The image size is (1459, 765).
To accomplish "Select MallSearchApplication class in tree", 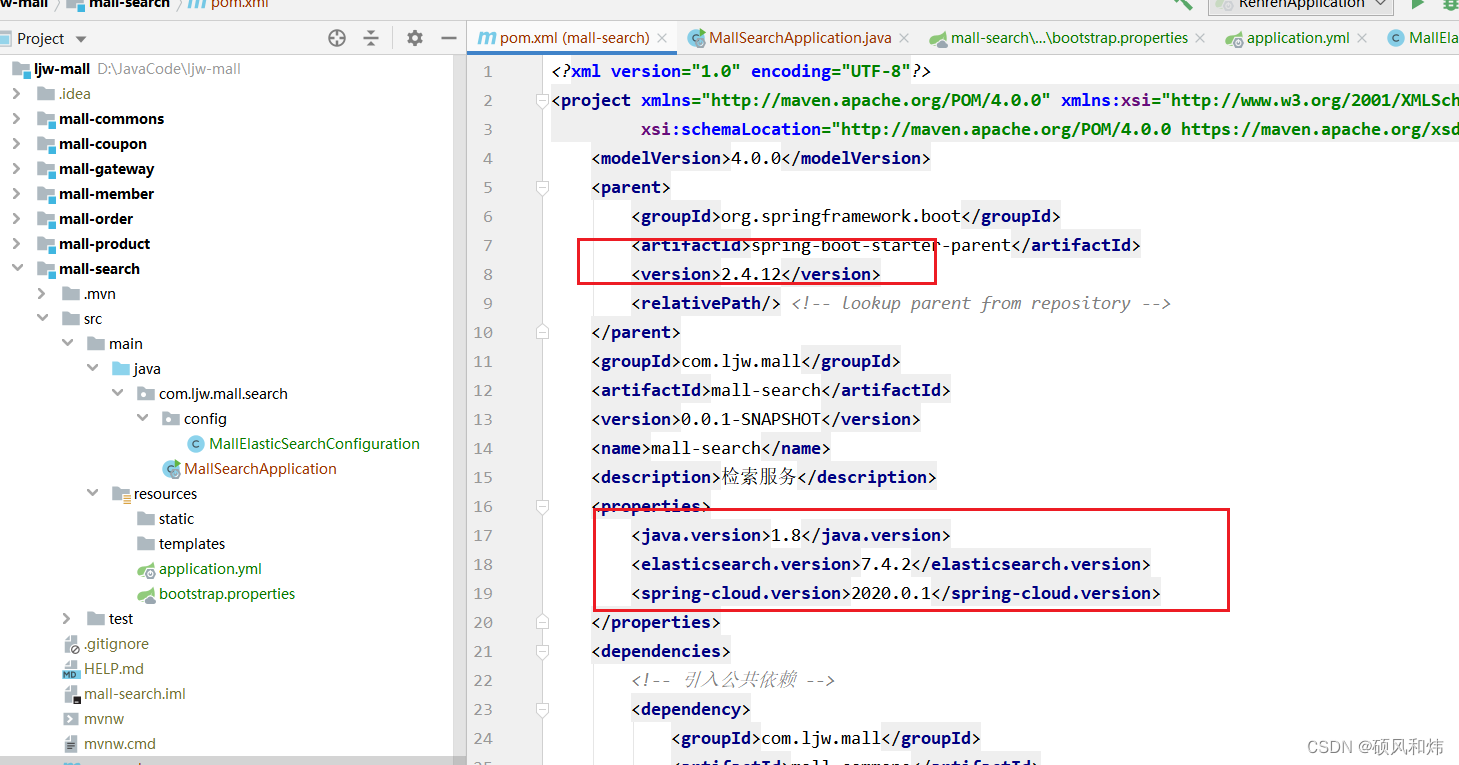I will point(260,469).
